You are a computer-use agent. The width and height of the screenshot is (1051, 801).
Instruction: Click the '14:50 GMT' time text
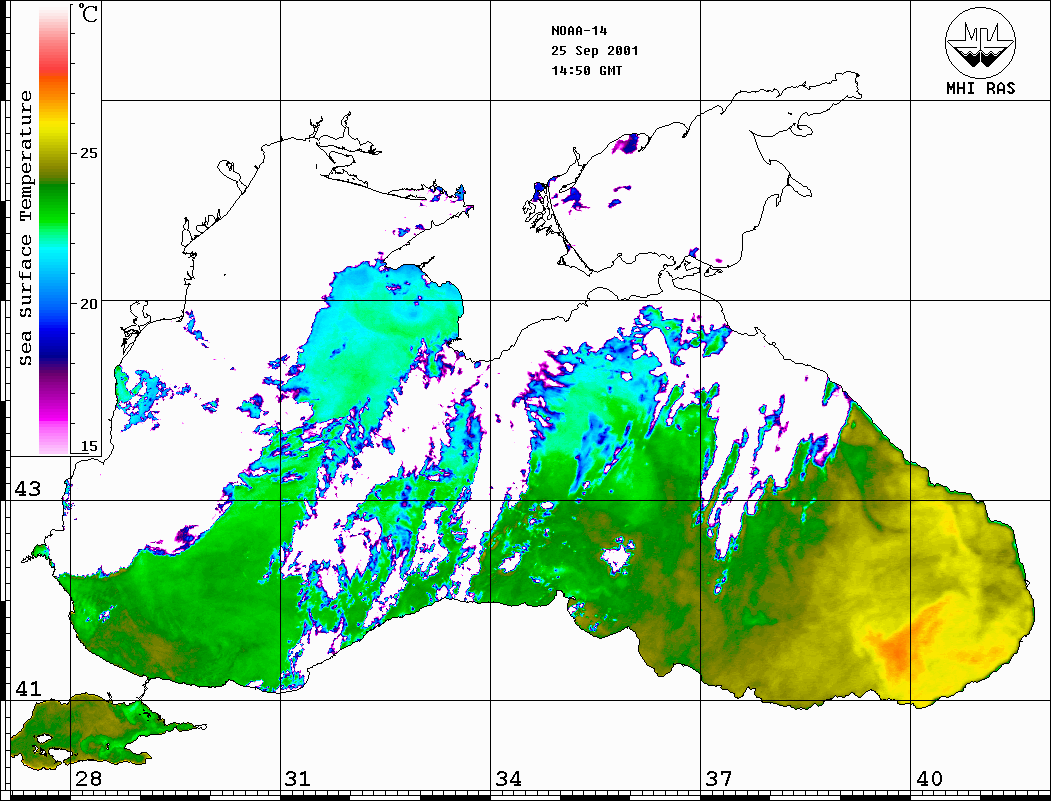click(586, 70)
